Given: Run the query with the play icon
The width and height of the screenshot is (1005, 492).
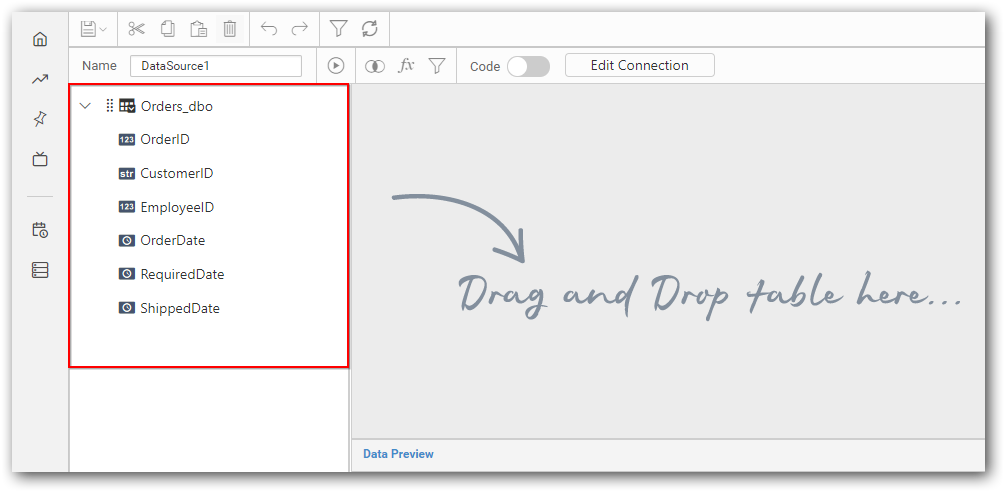Looking at the screenshot, I should 336,66.
